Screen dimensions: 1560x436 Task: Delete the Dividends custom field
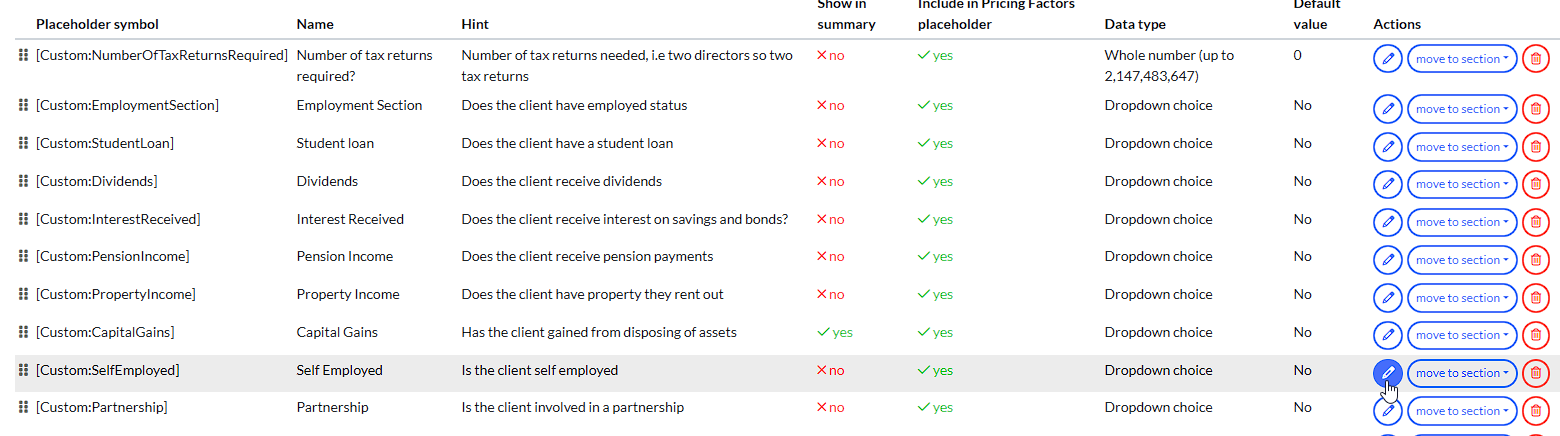point(1535,184)
